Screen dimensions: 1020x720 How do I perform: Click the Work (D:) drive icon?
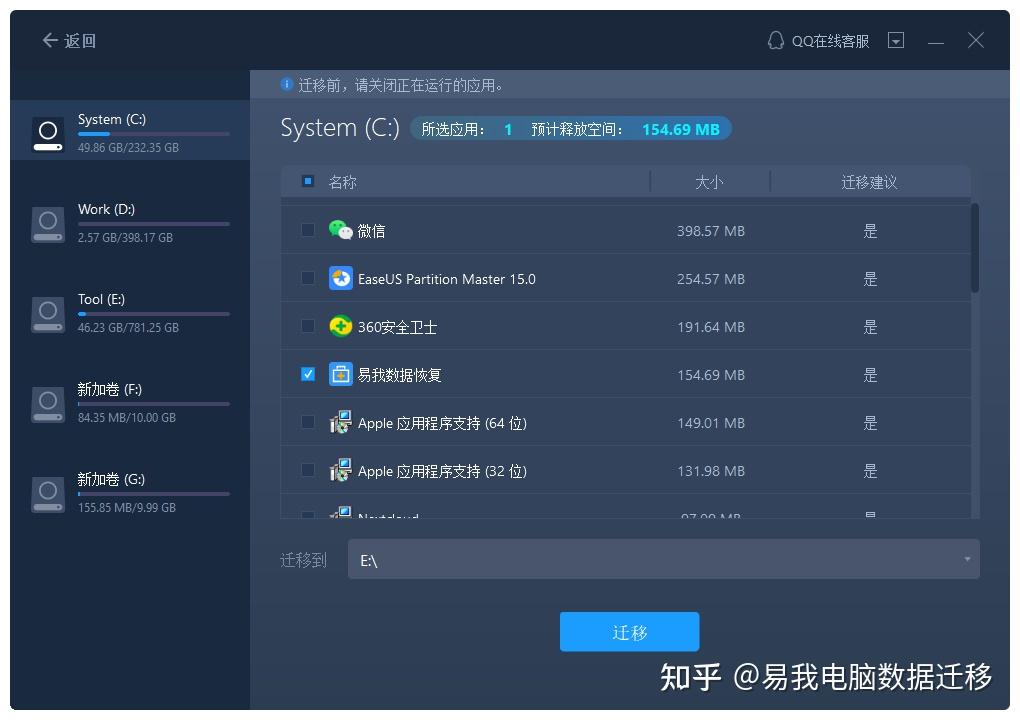[48, 224]
